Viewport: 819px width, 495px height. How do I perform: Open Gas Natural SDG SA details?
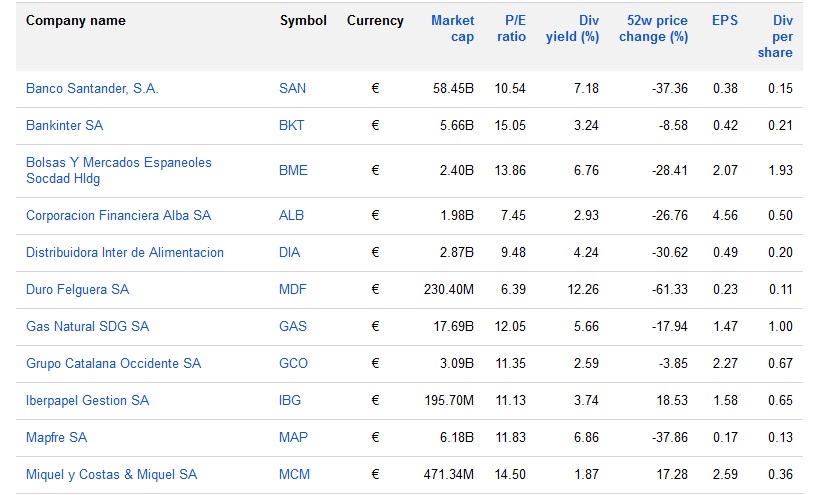(x=87, y=326)
